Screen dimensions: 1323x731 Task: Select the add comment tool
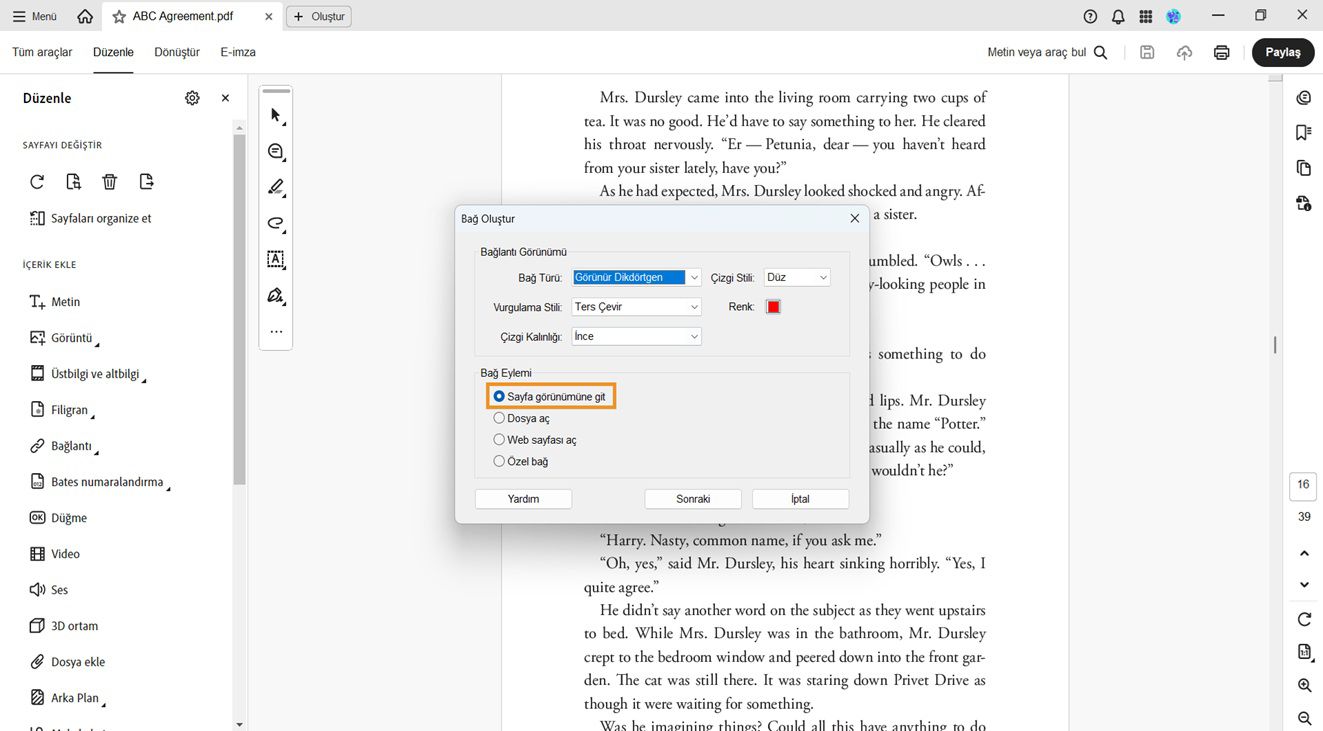click(276, 152)
